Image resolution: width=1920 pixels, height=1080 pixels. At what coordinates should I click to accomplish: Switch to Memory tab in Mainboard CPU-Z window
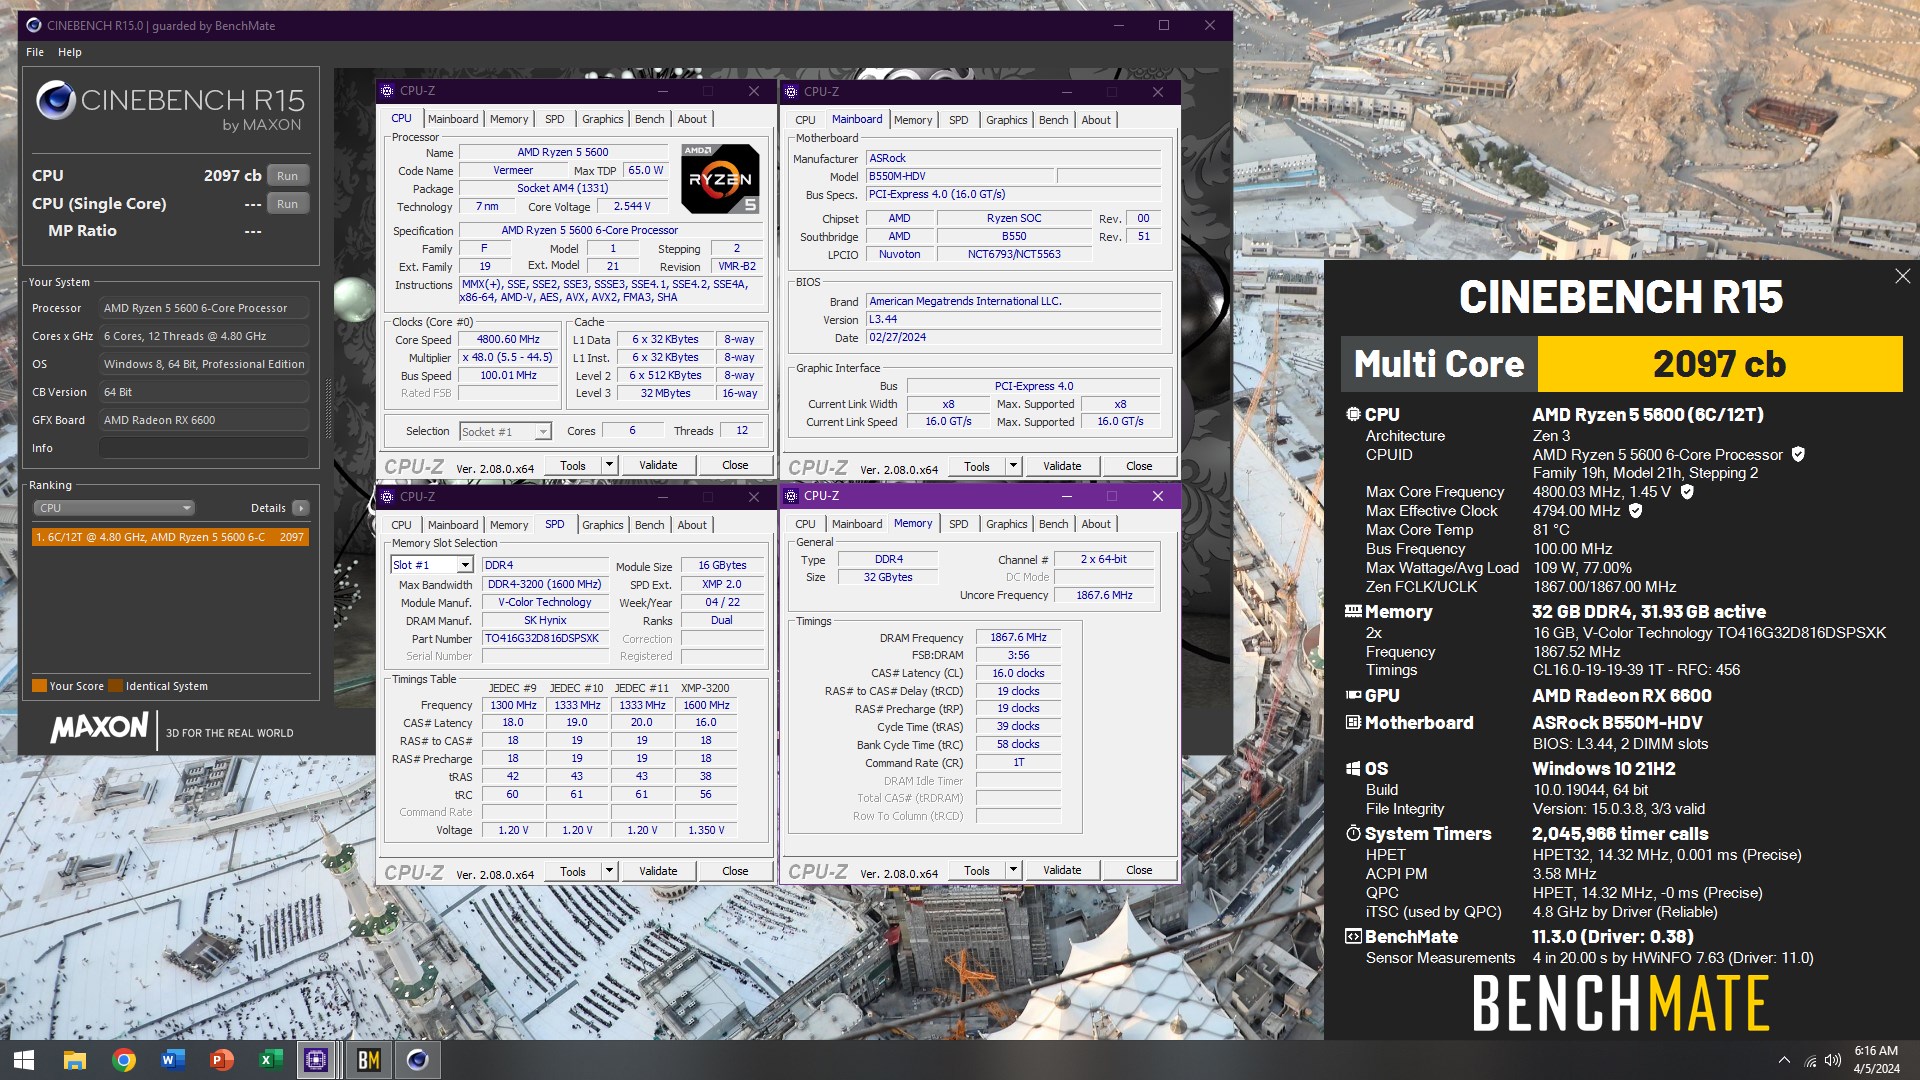[x=913, y=120]
